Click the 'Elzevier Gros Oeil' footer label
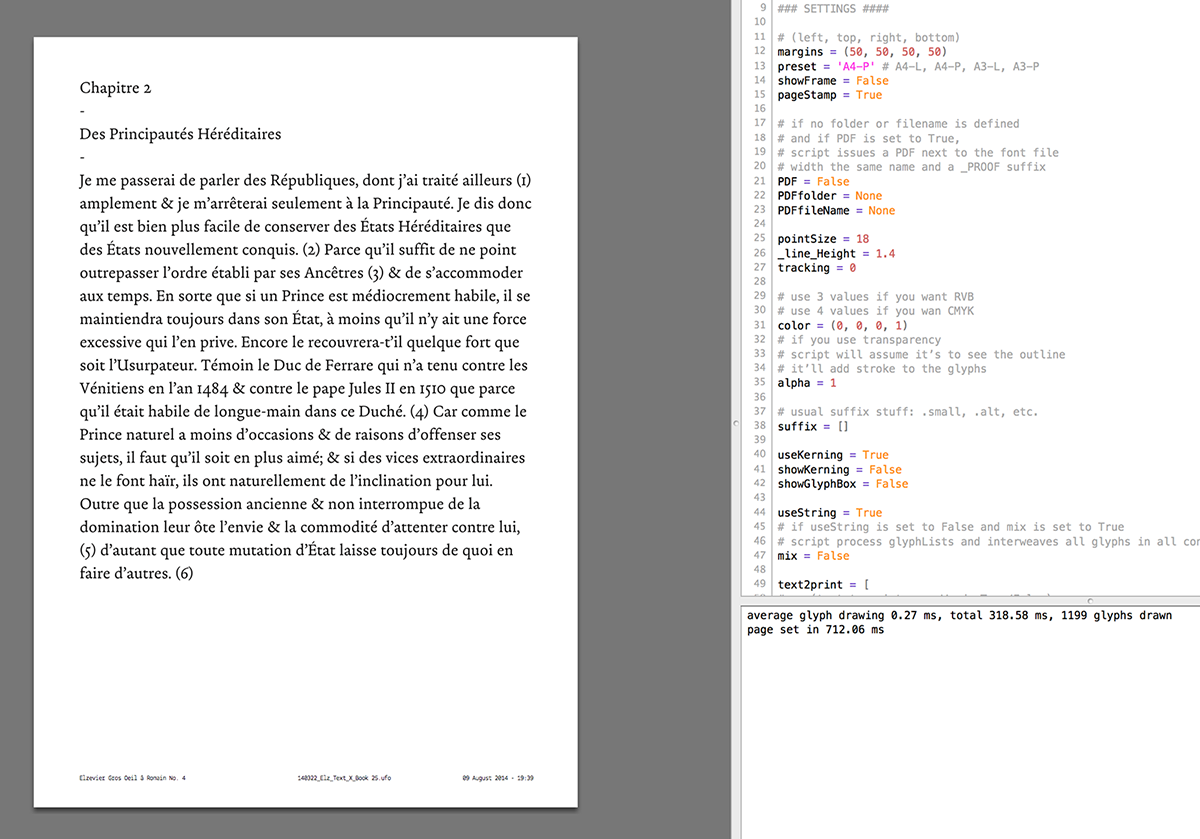Image resolution: width=1200 pixels, height=839 pixels. point(133,777)
